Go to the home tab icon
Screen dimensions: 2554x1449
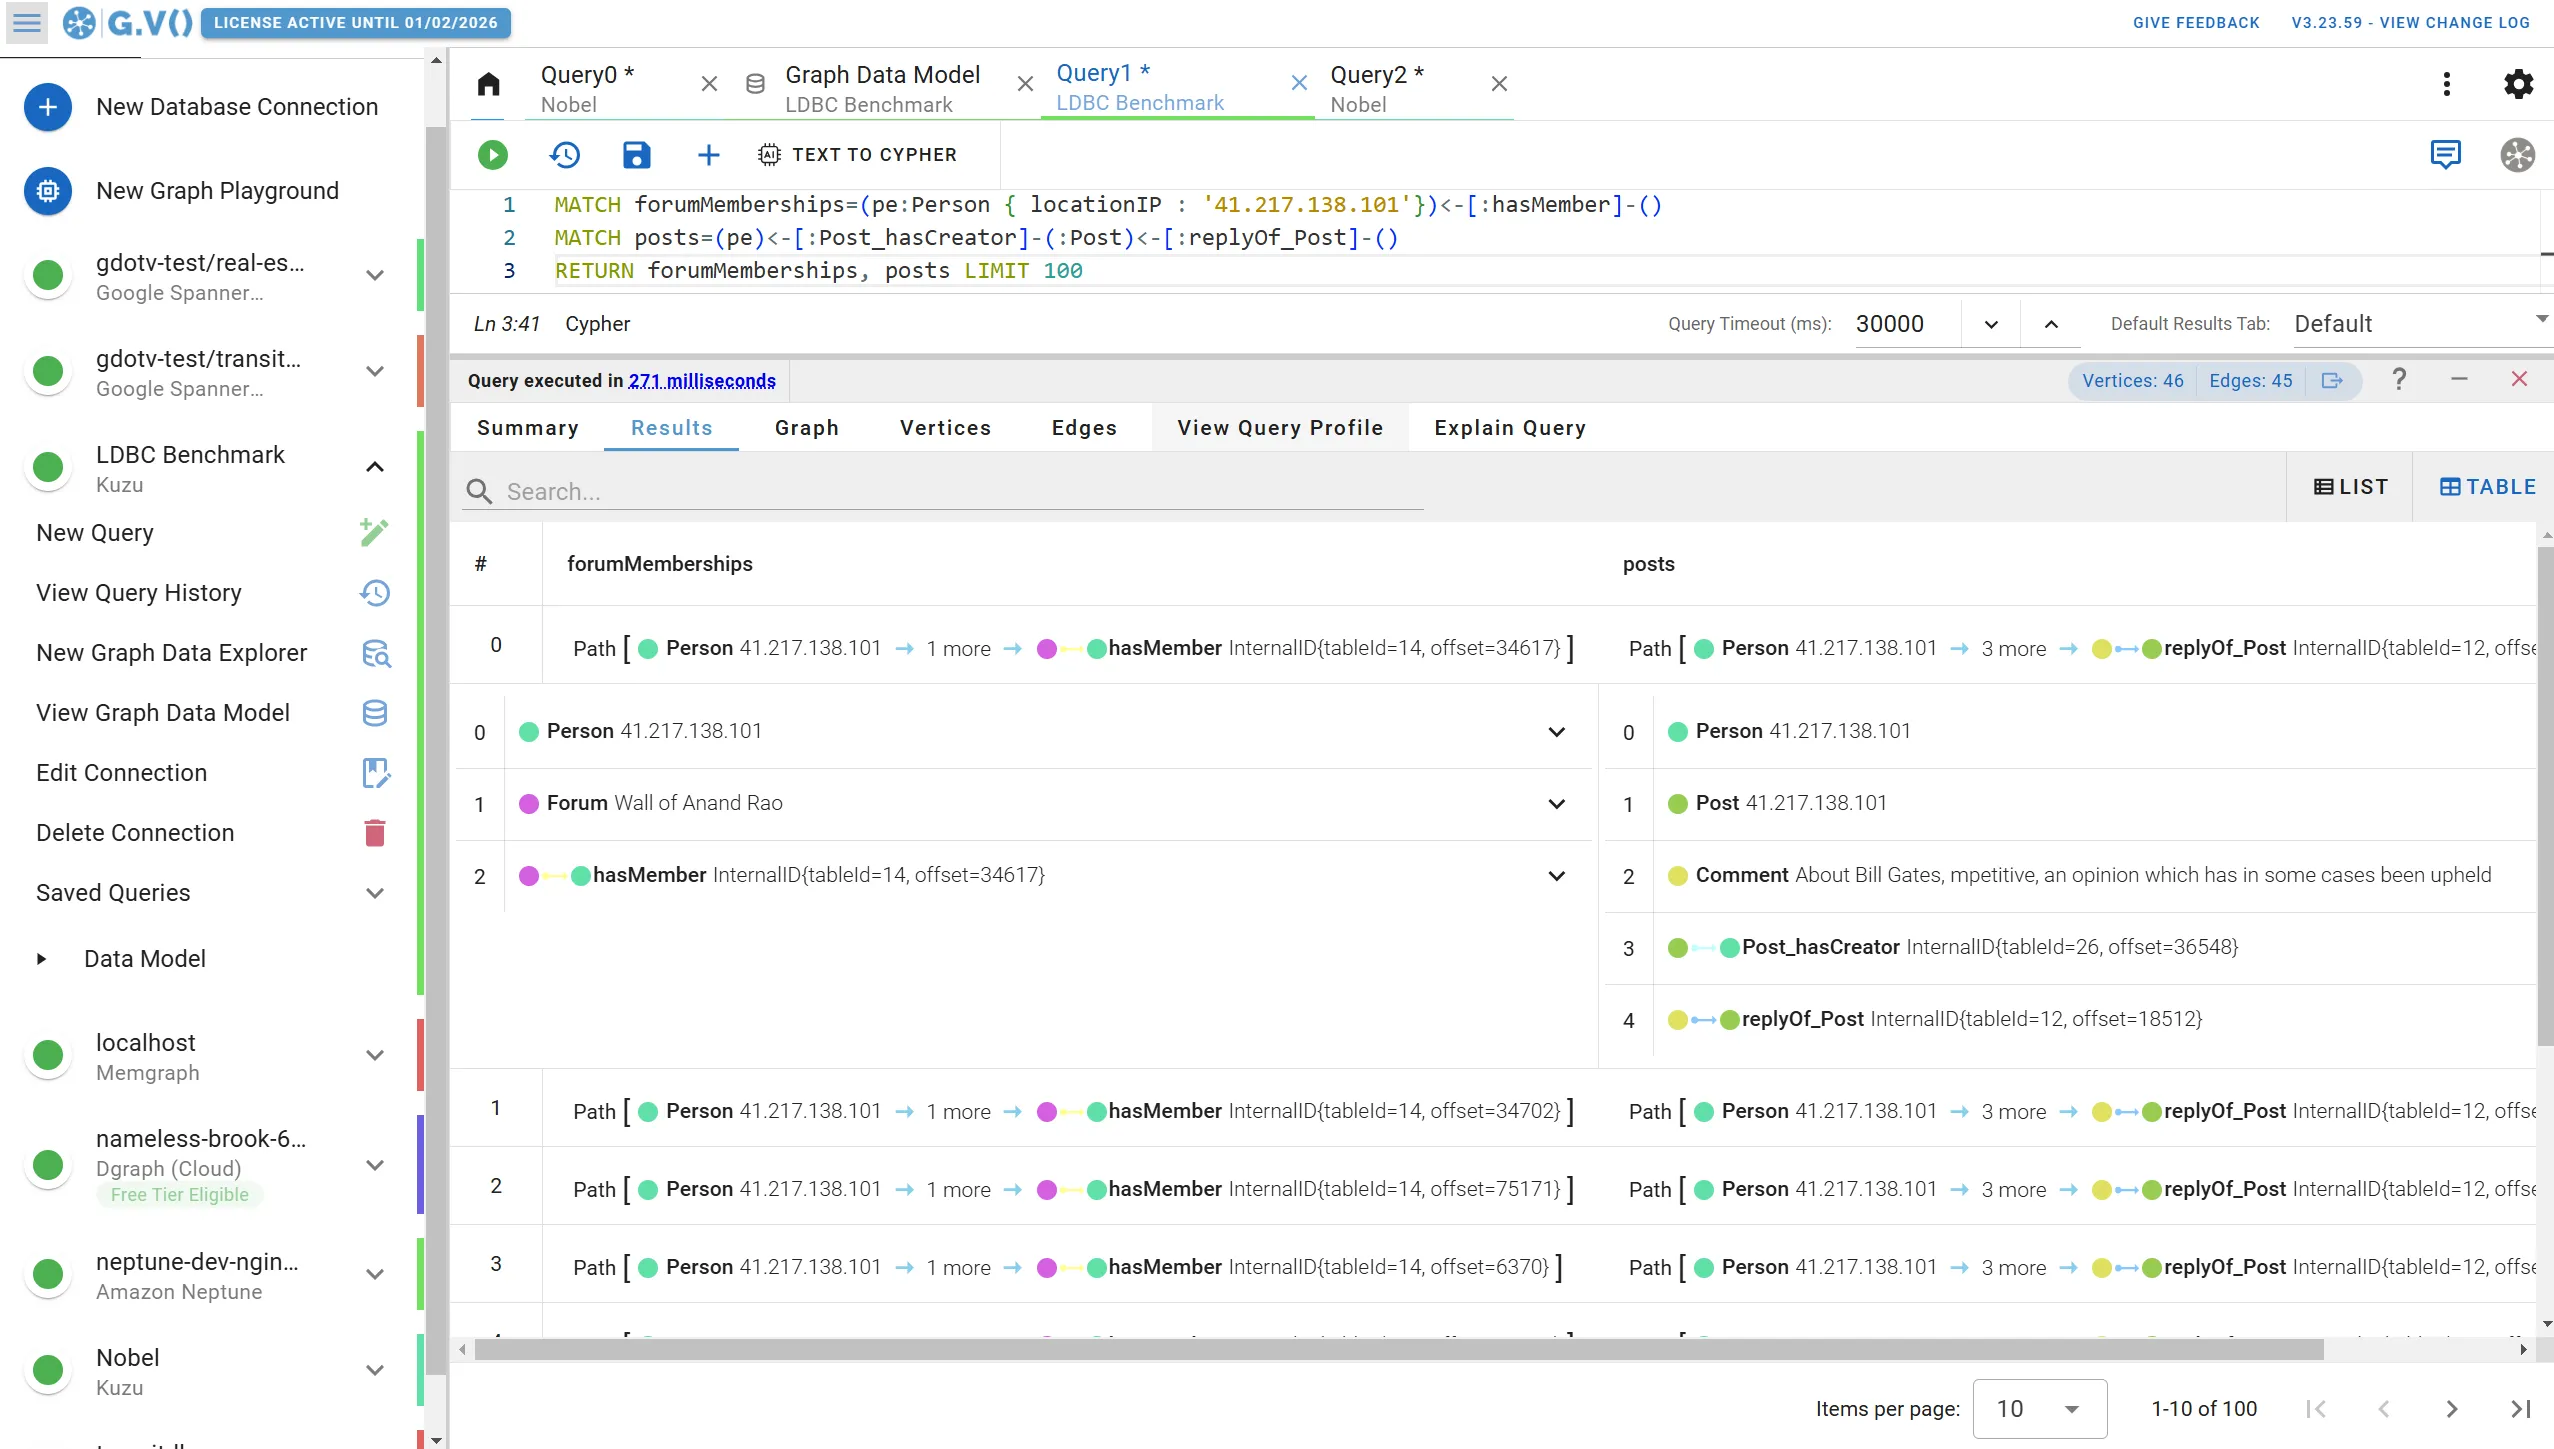point(488,84)
